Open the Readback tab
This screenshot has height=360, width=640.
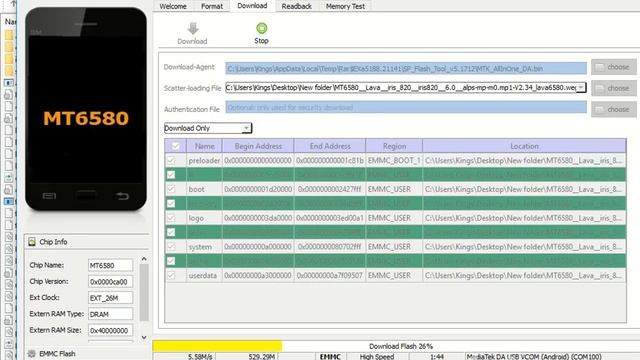tap(297, 6)
